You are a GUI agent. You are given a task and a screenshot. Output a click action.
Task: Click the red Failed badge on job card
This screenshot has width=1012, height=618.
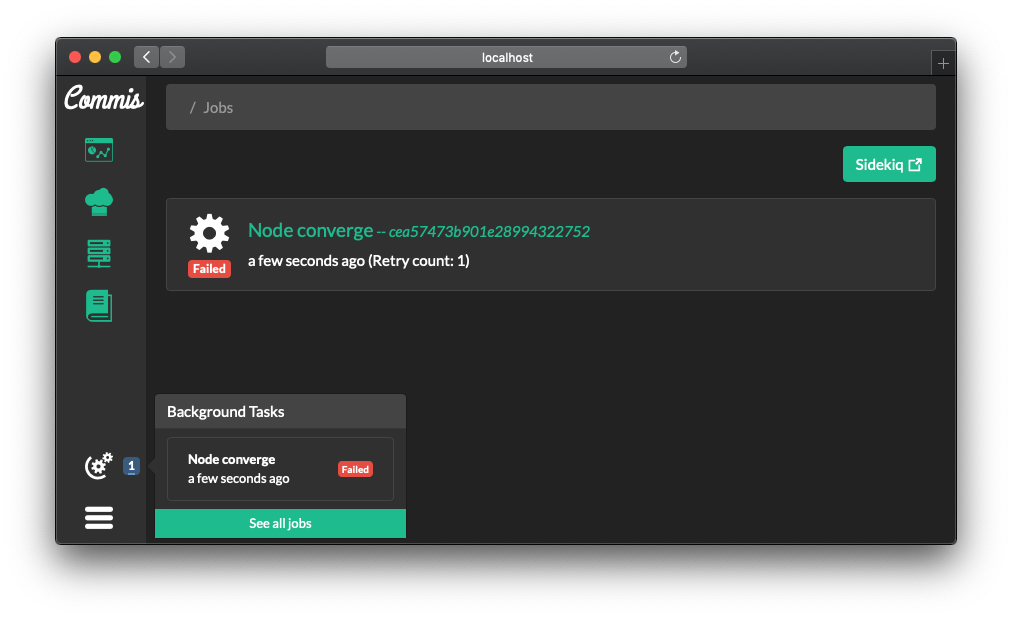click(x=209, y=269)
